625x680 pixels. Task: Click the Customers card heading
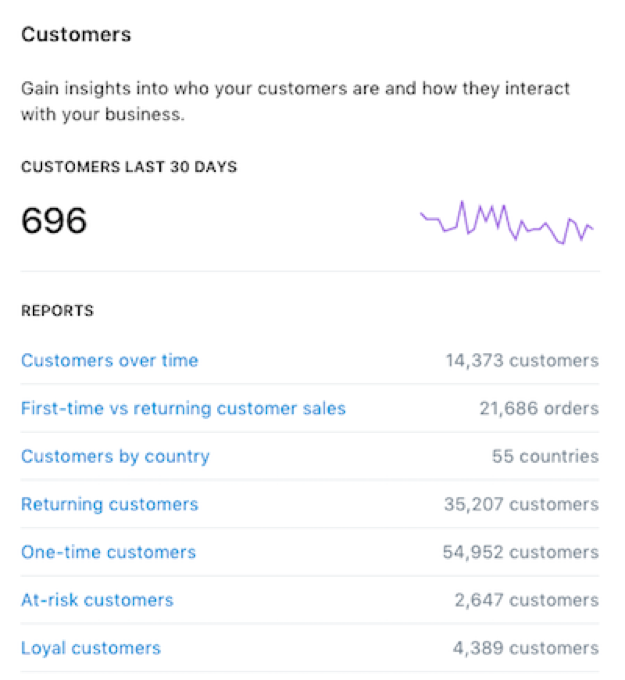(x=76, y=35)
